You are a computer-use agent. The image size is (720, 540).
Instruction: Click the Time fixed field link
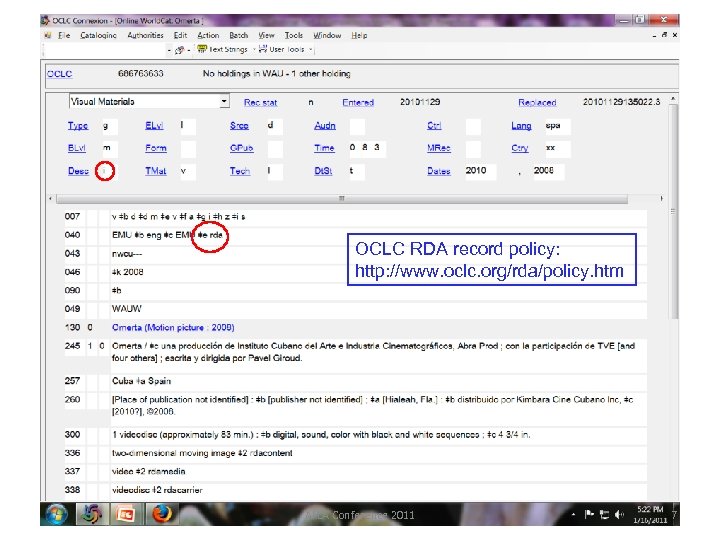[324, 148]
